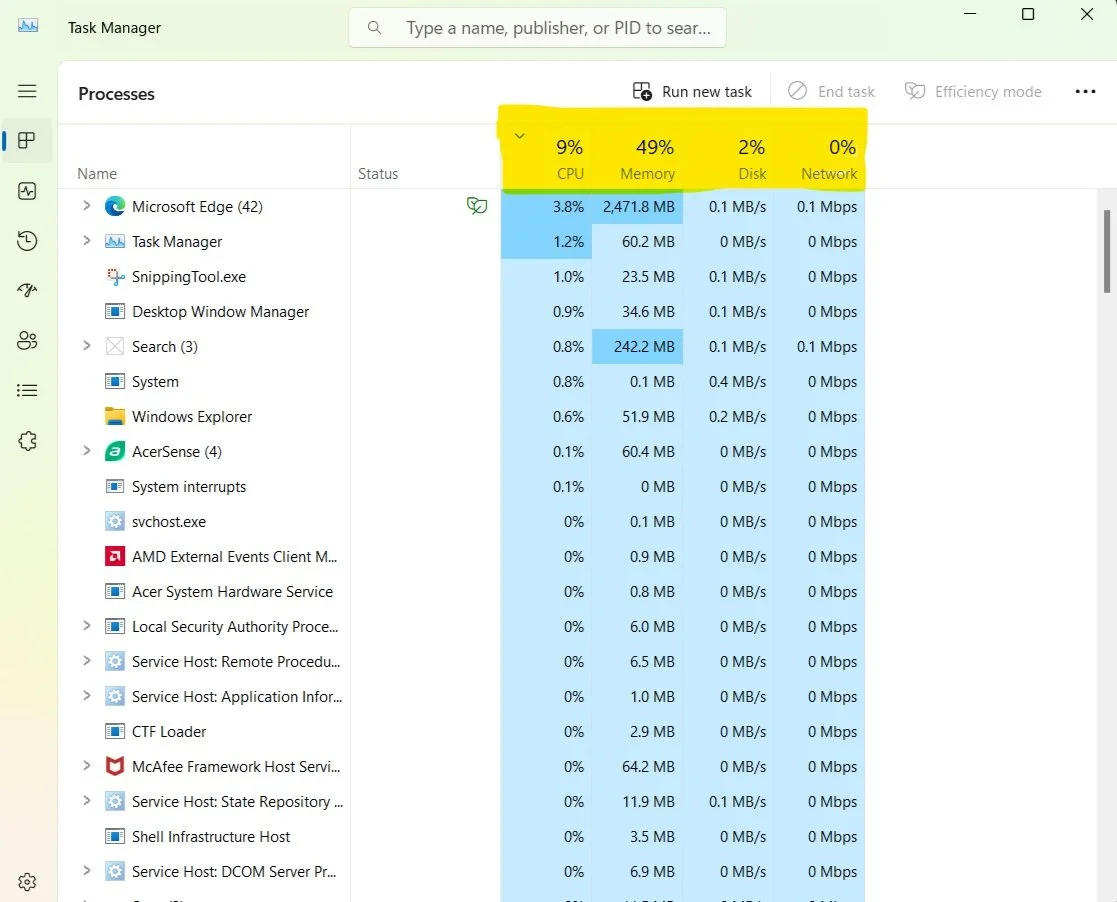The image size is (1117, 902).
Task: Expand the Task Manager process group
Action: pyautogui.click(x=87, y=241)
